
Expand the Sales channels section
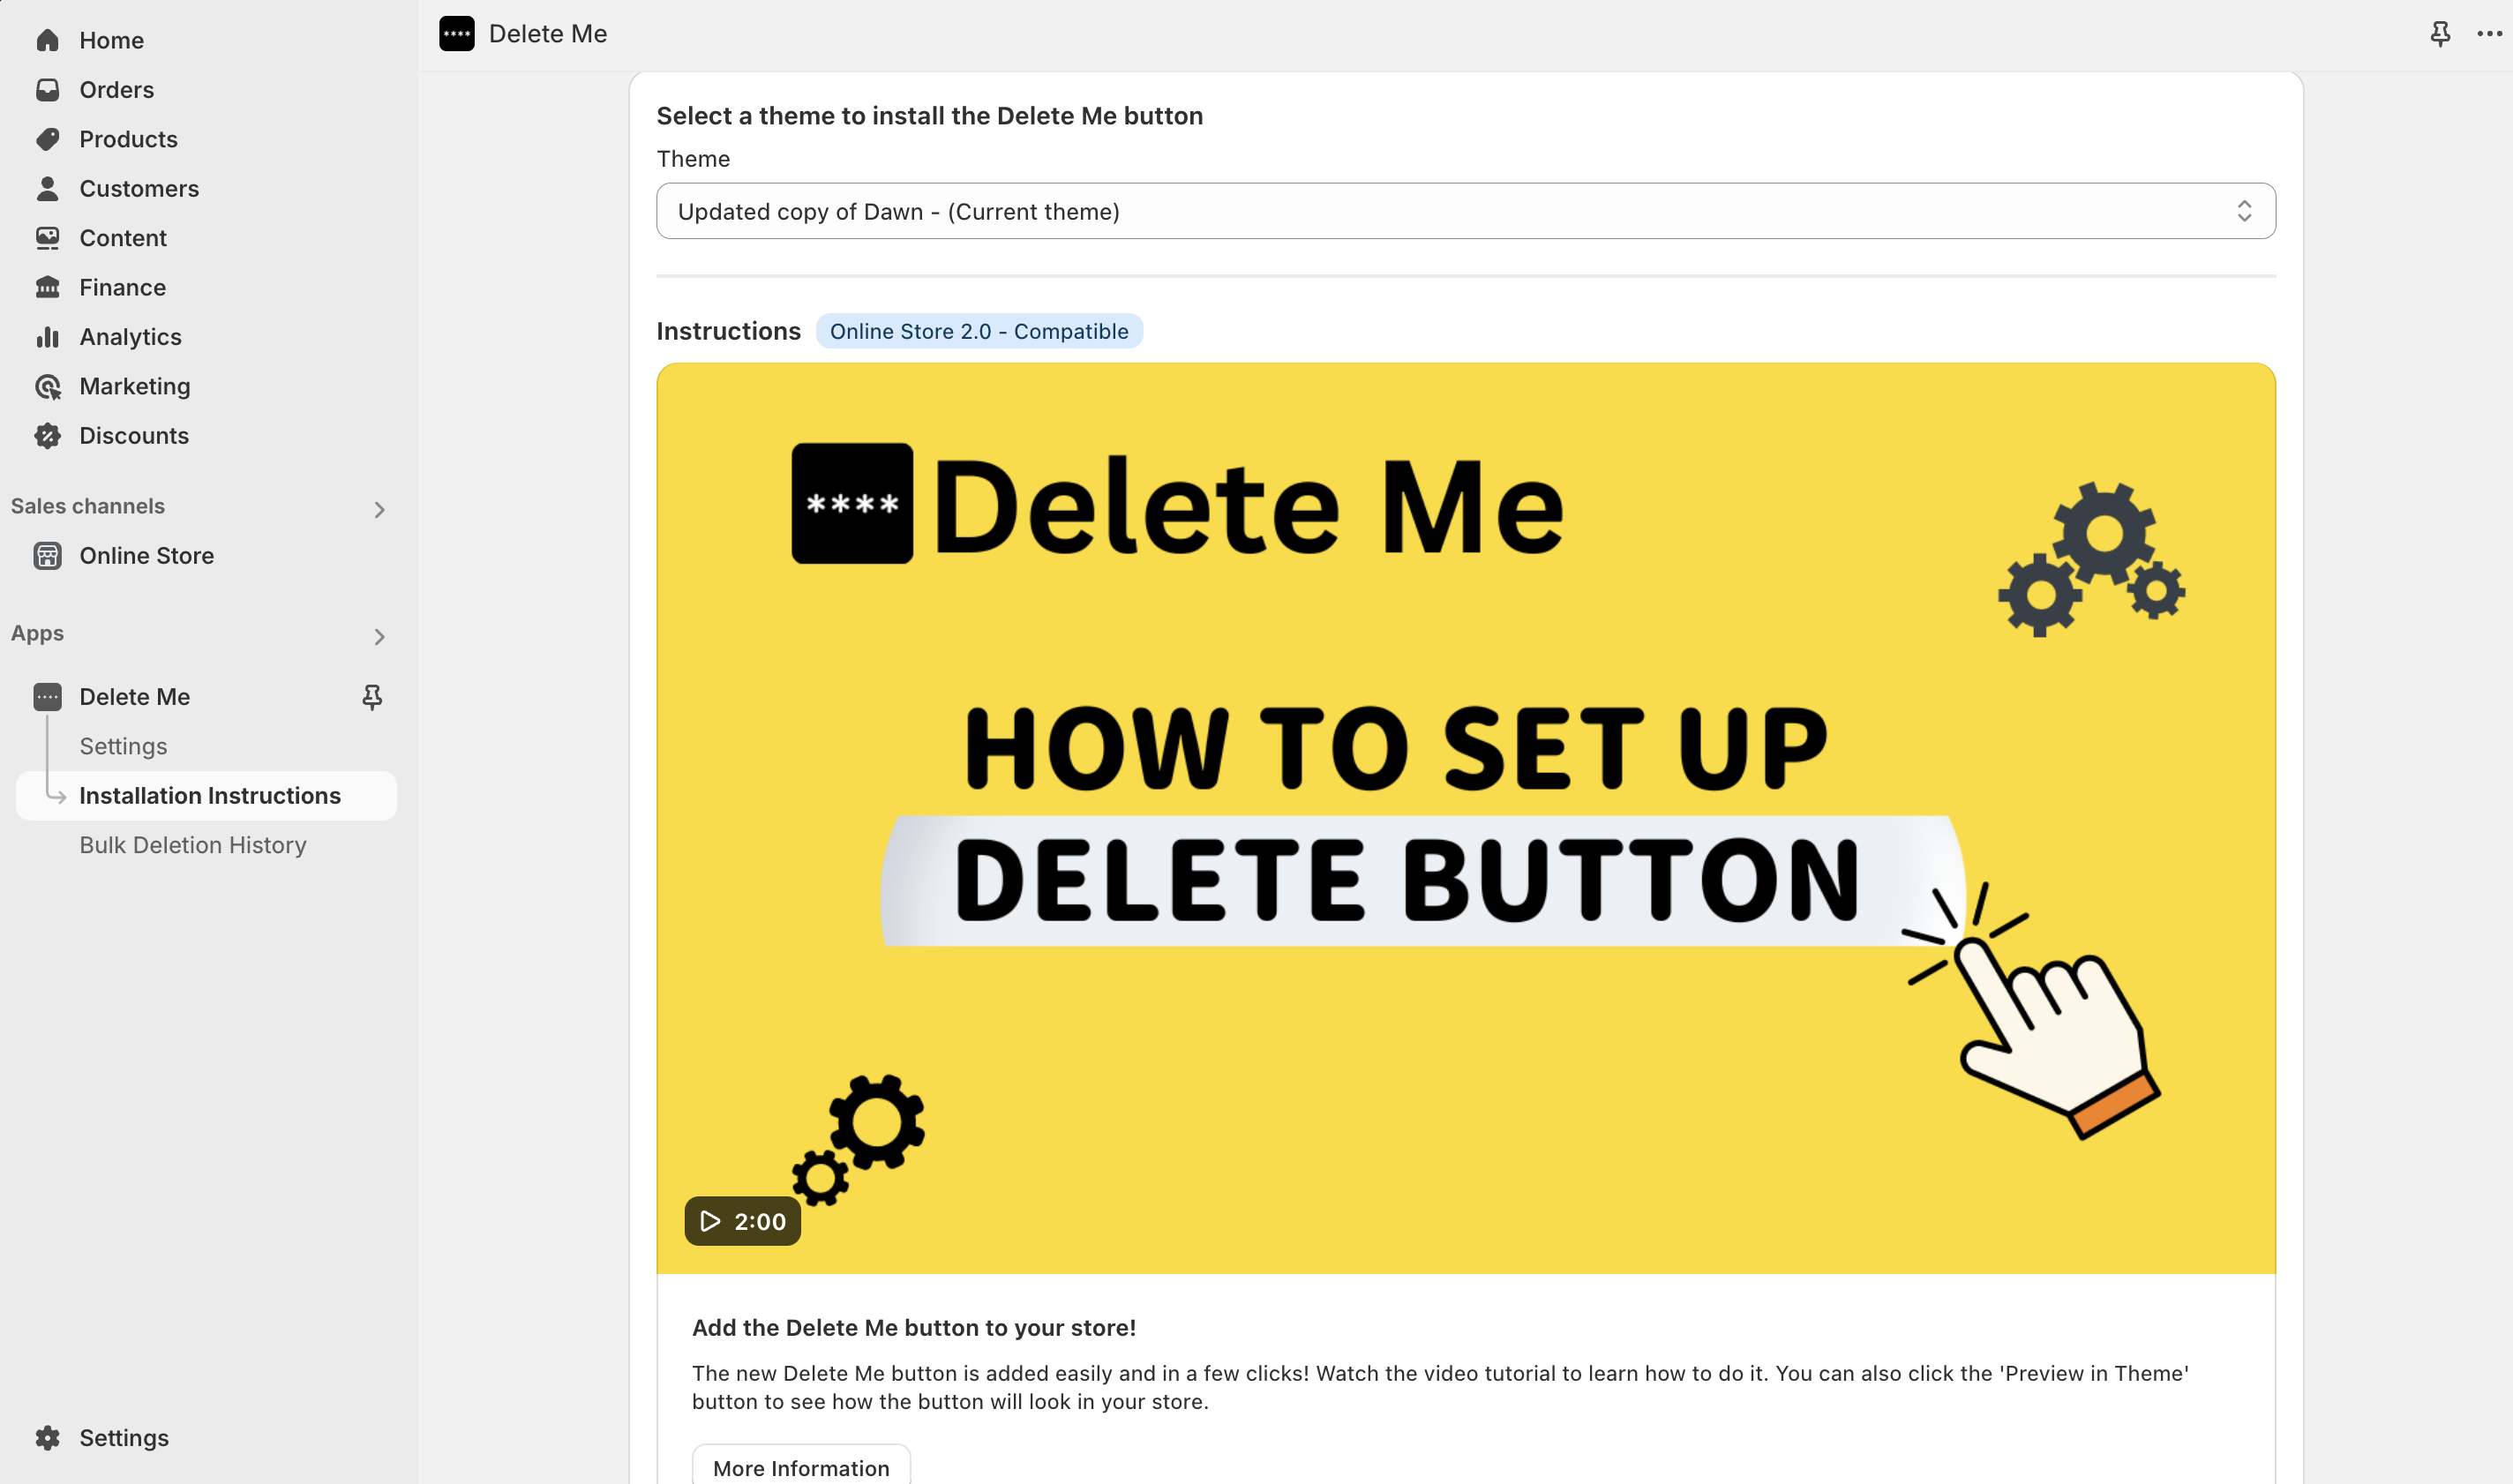click(379, 510)
